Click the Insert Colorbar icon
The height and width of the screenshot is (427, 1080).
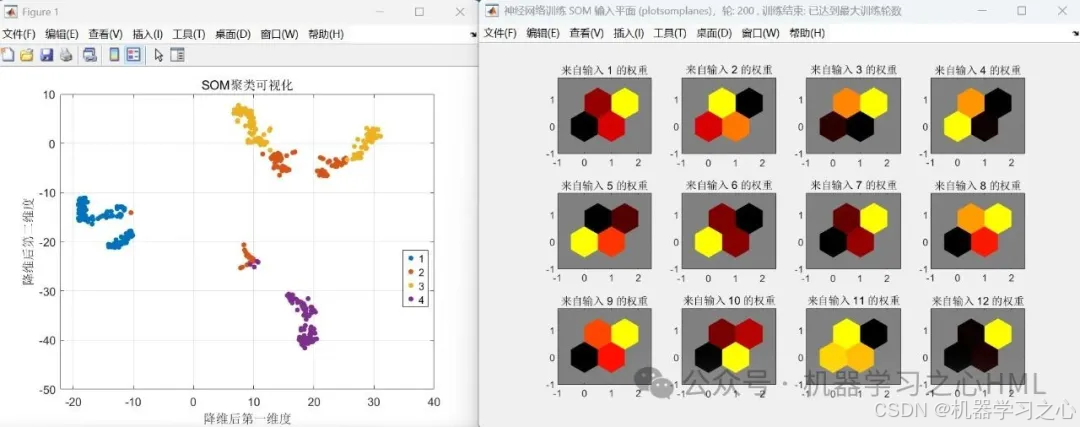pos(114,55)
